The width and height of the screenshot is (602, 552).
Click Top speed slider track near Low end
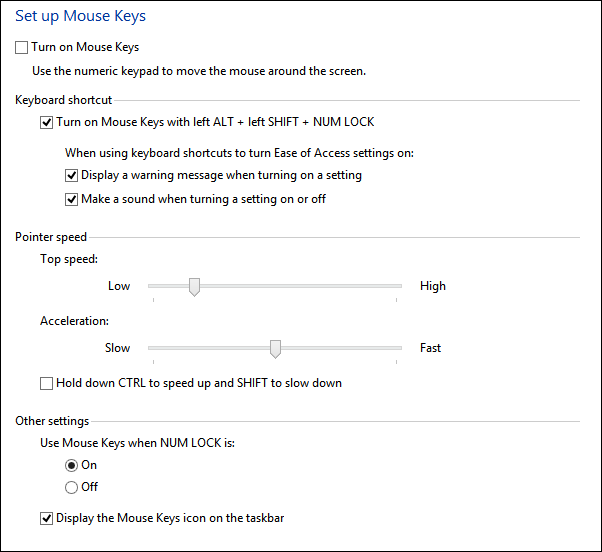(x=160, y=286)
